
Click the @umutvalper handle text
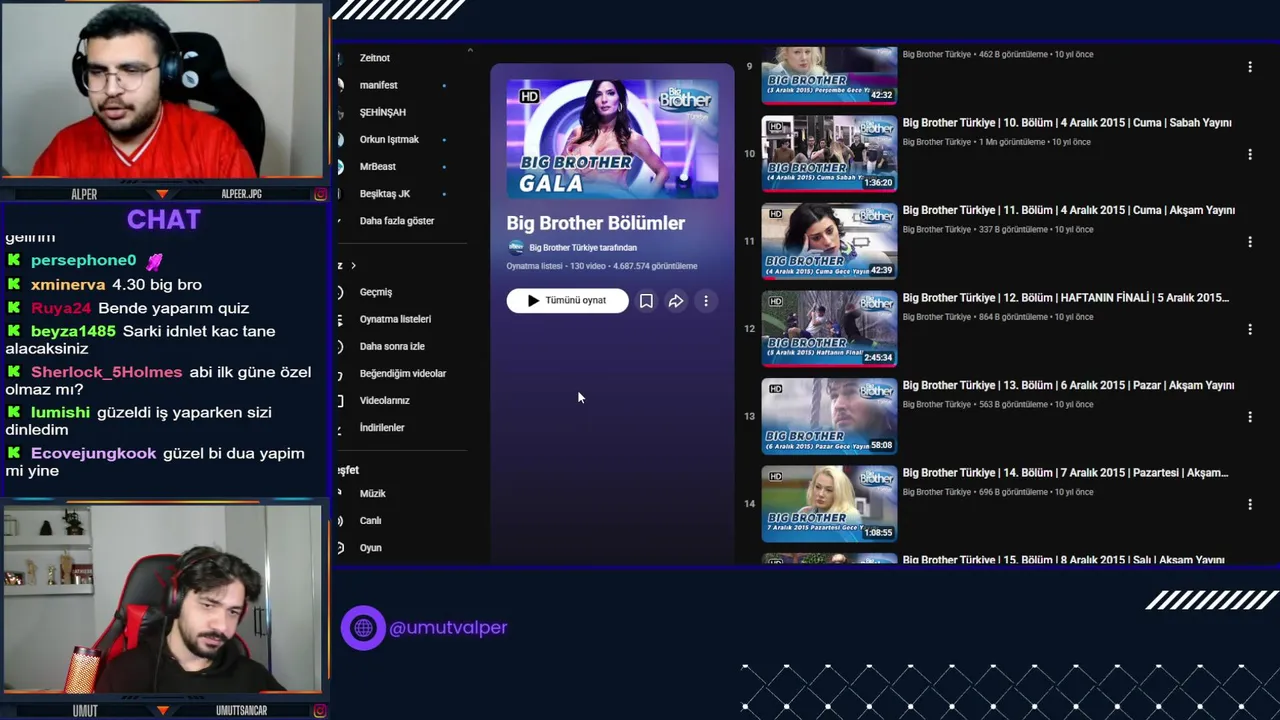tap(448, 628)
